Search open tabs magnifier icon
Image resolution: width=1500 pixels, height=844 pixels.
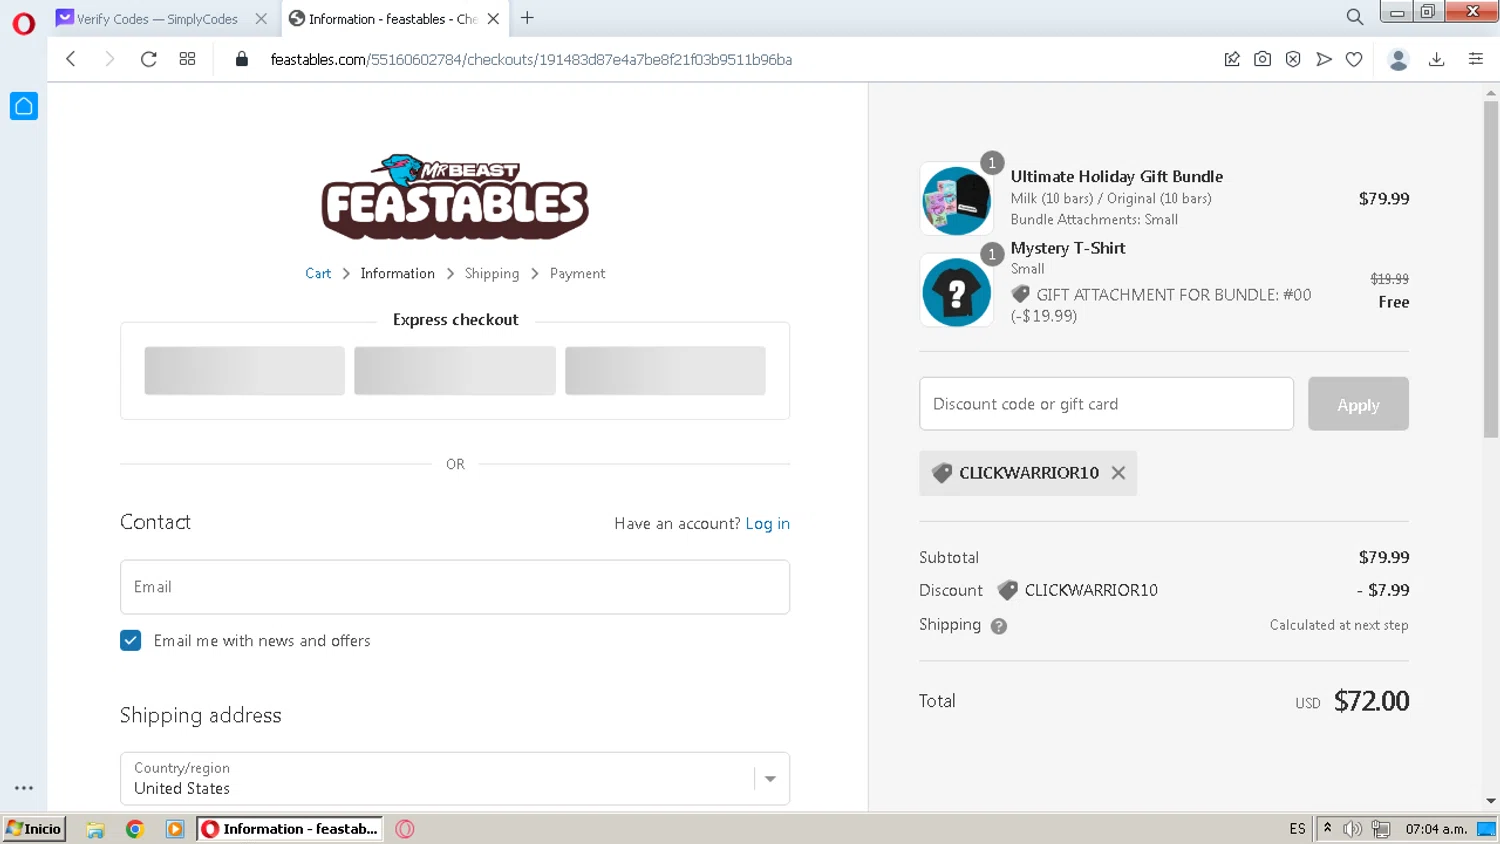1354,17
